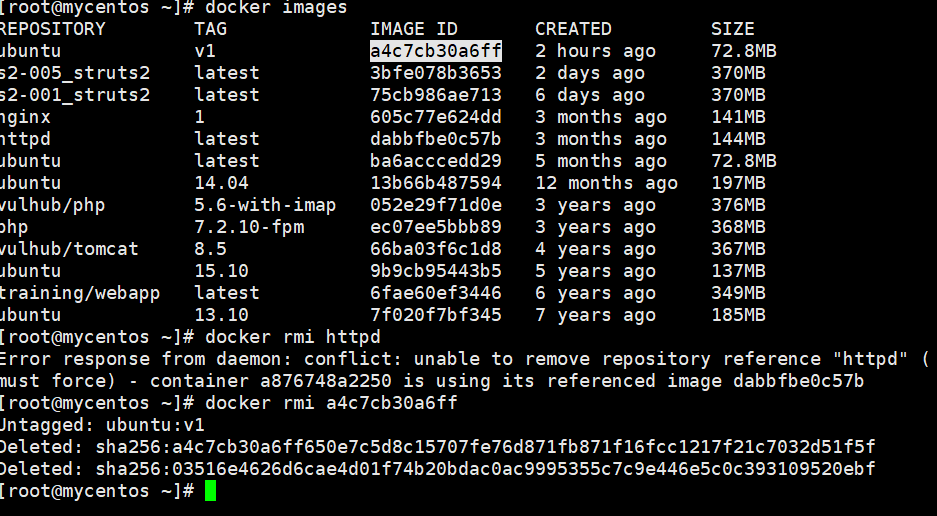Click the SIZE column header

[733, 29]
